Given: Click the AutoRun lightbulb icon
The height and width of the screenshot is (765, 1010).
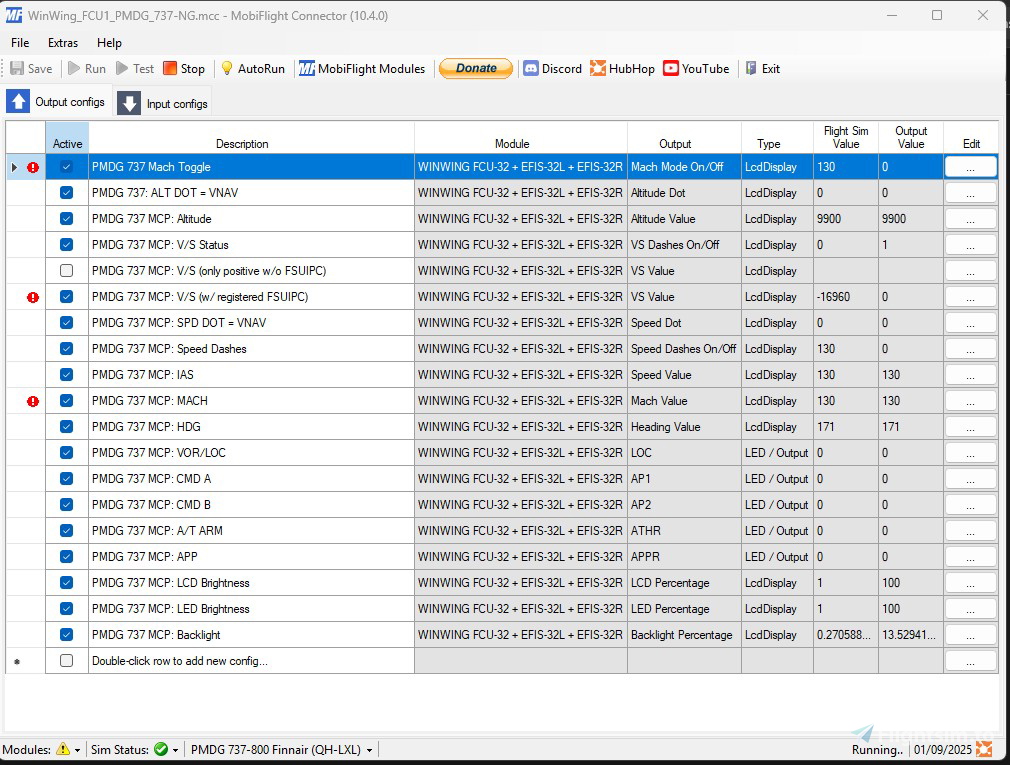Looking at the screenshot, I should click(227, 69).
